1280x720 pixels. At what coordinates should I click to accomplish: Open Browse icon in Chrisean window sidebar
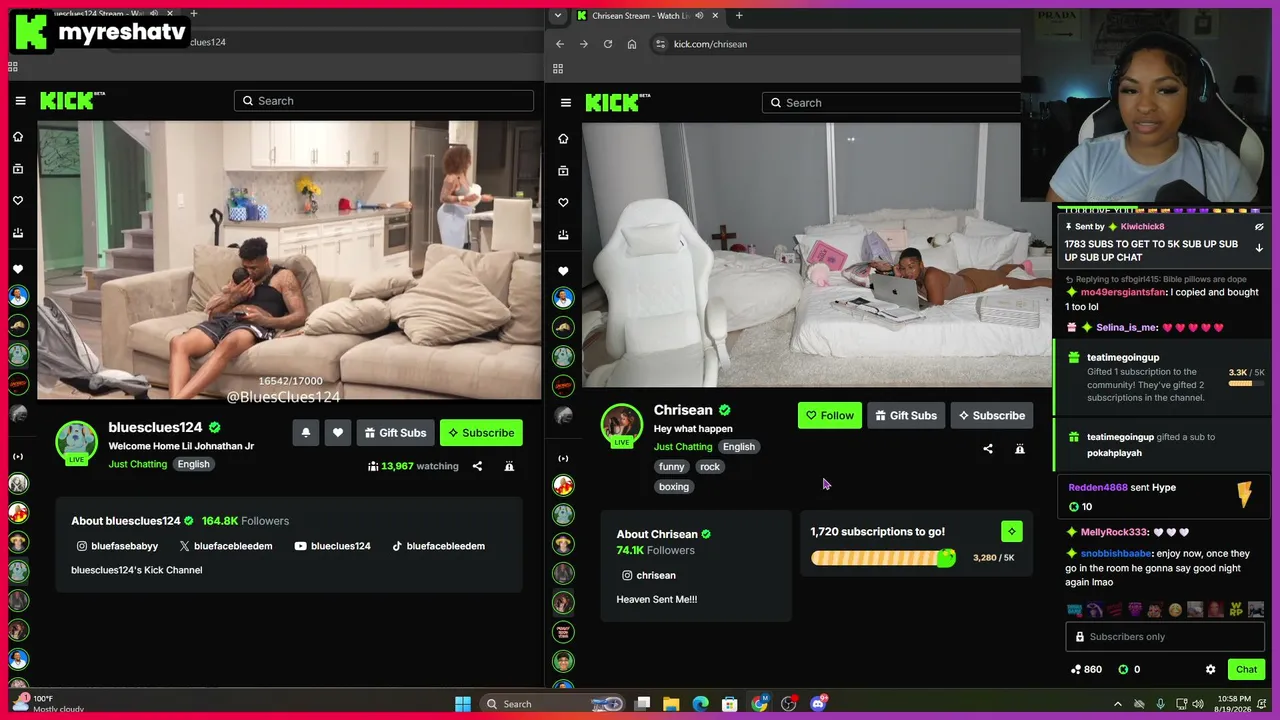563,171
